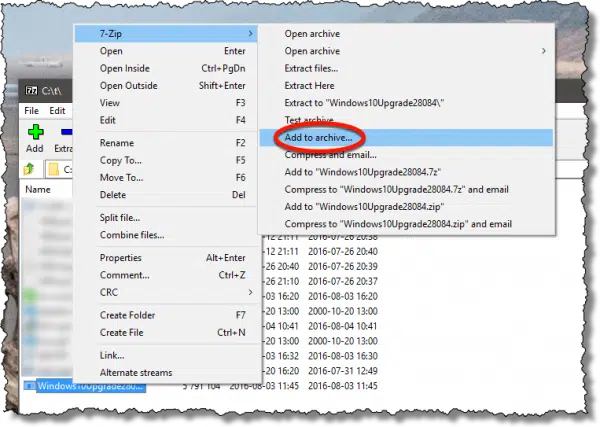Screen dimensions: 600x427
Task: Select Rename menu item
Action: point(168,143)
